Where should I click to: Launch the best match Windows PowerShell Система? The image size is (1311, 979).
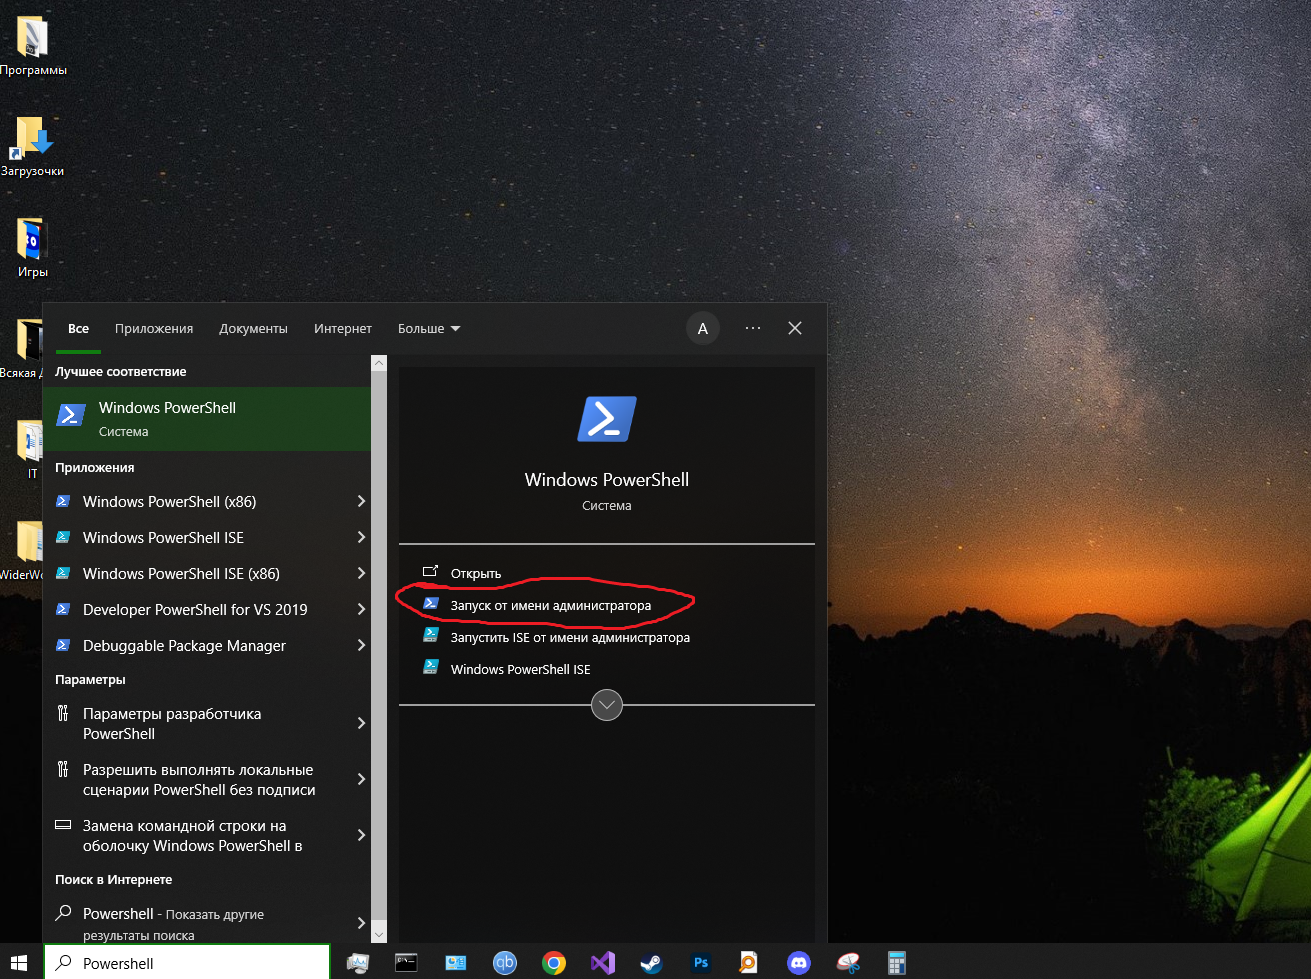(207, 419)
